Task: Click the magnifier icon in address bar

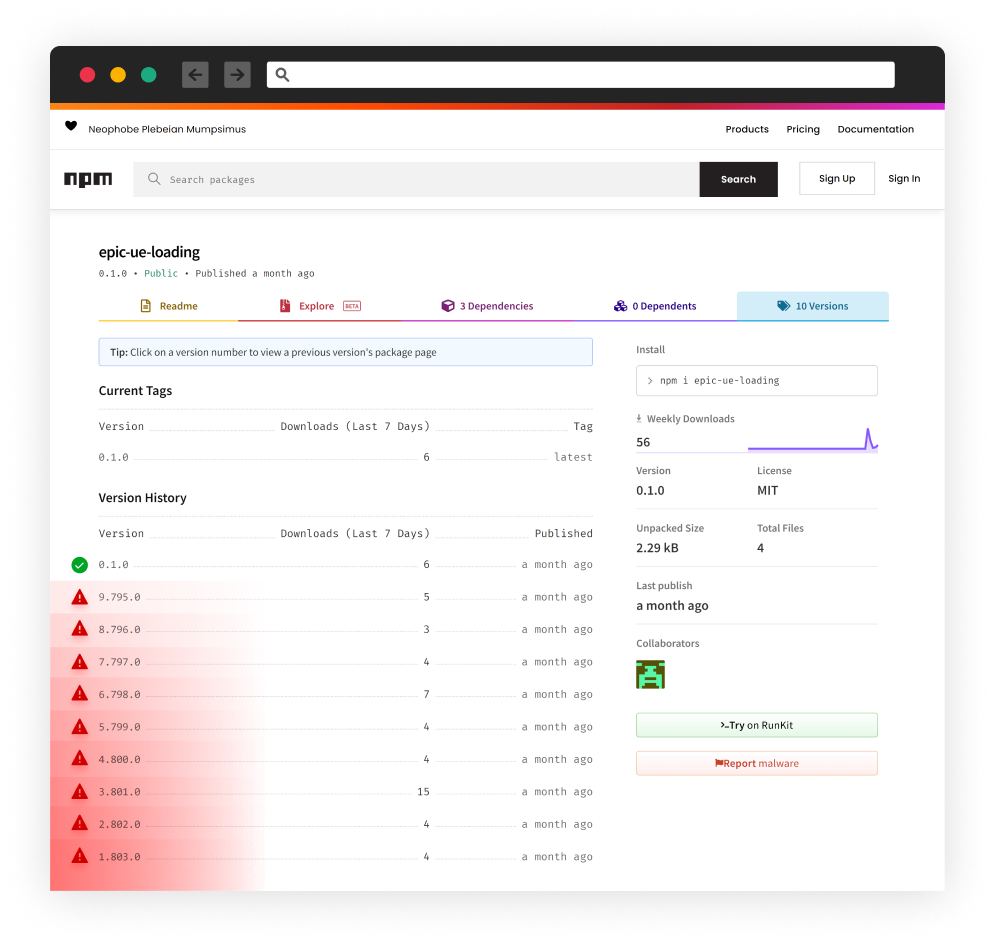Action: [282, 75]
